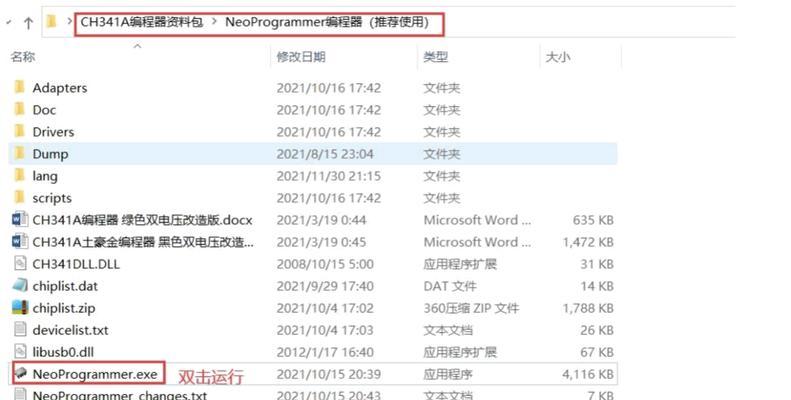
Task: Sort by 修改日期 column header
Action: (301, 56)
